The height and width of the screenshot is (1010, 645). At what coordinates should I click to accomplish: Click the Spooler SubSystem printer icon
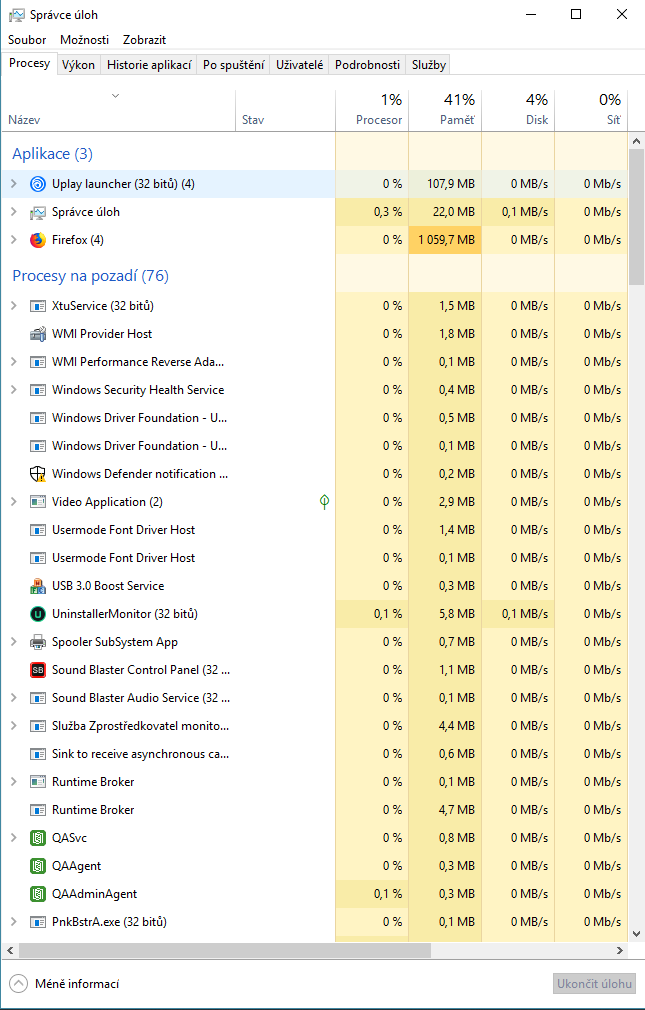click(38, 642)
